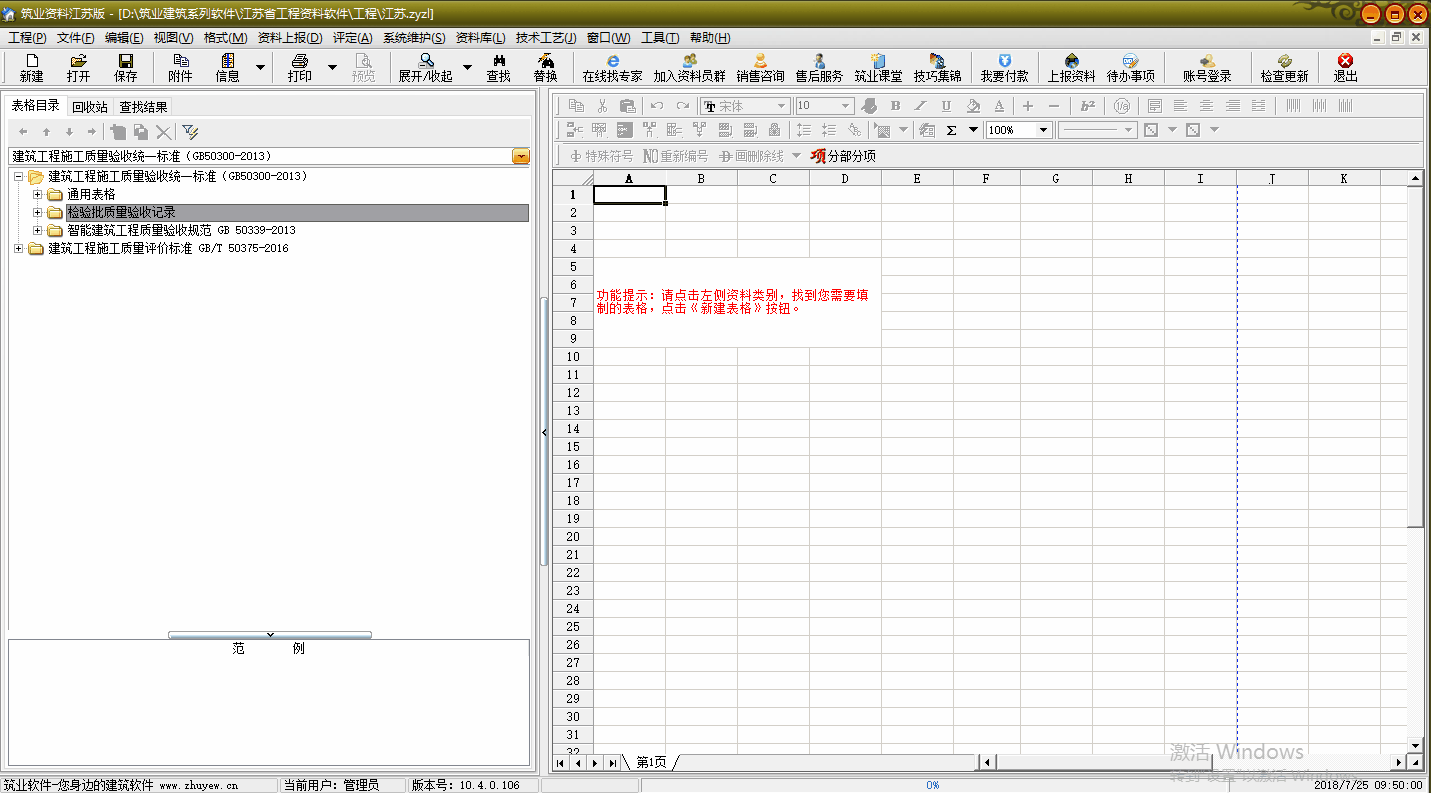This screenshot has height=793, width=1431.
Task: Click the vertical scrollbar down arrow of the spreadsheet
Action: coord(1414,745)
